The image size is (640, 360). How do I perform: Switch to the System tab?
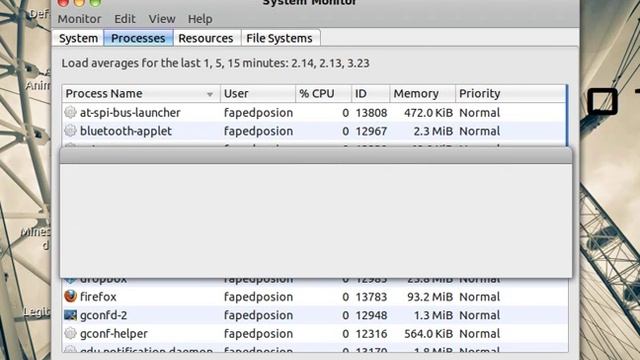[78, 38]
